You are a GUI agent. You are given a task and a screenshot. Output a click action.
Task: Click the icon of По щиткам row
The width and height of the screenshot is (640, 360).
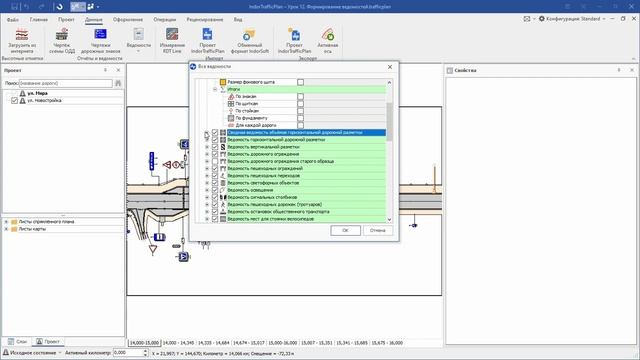pos(231,104)
